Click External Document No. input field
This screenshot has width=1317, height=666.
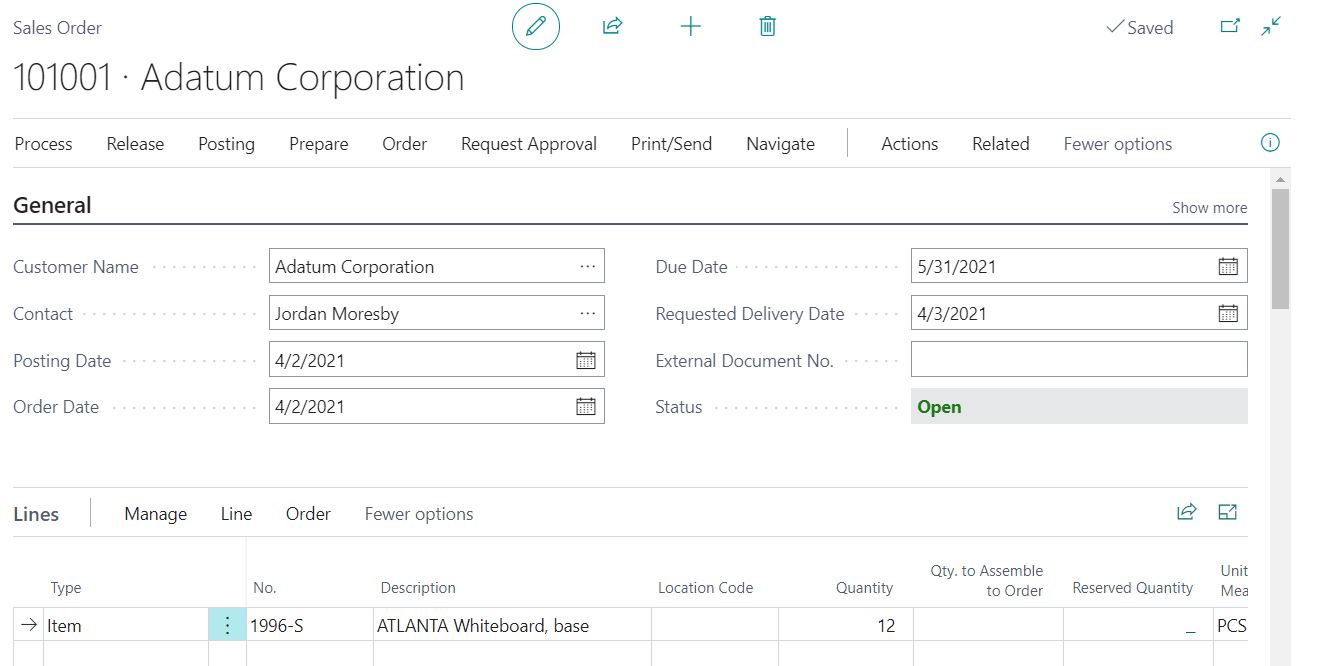coord(1079,360)
